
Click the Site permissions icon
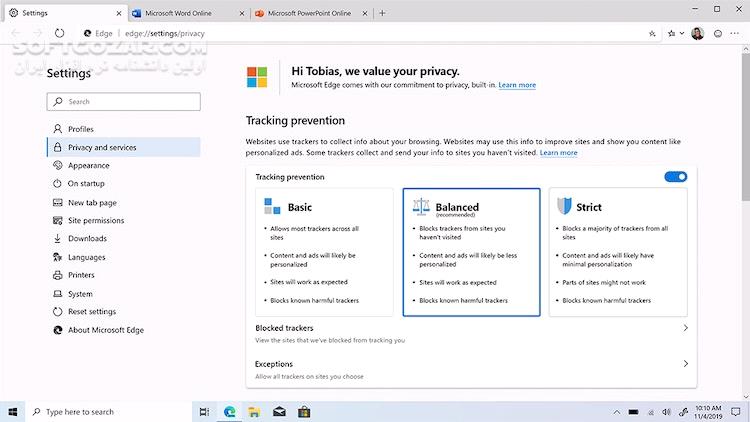click(57, 220)
